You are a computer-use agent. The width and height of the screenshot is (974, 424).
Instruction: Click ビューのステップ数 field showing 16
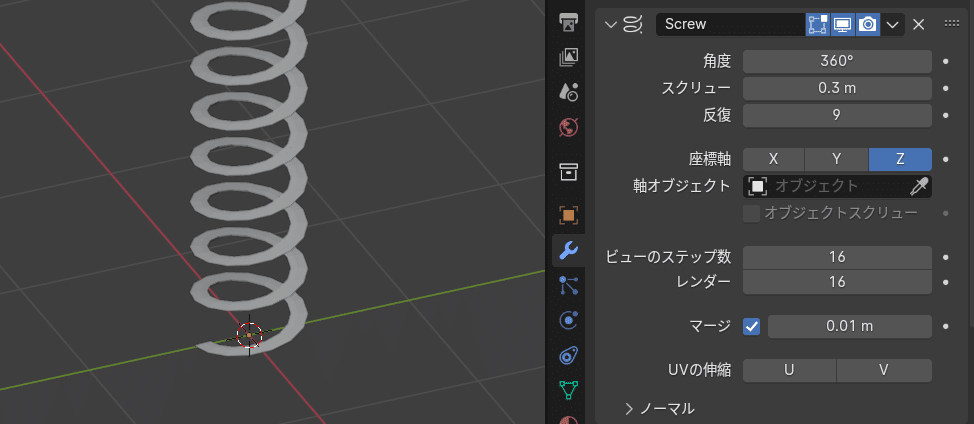coord(837,257)
